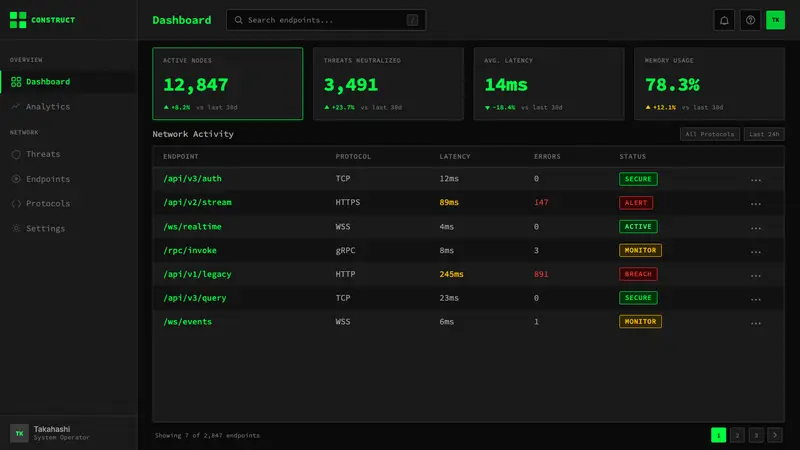The height and width of the screenshot is (450, 800).
Task: Click the Protocols brackets icon
Action: 16,204
